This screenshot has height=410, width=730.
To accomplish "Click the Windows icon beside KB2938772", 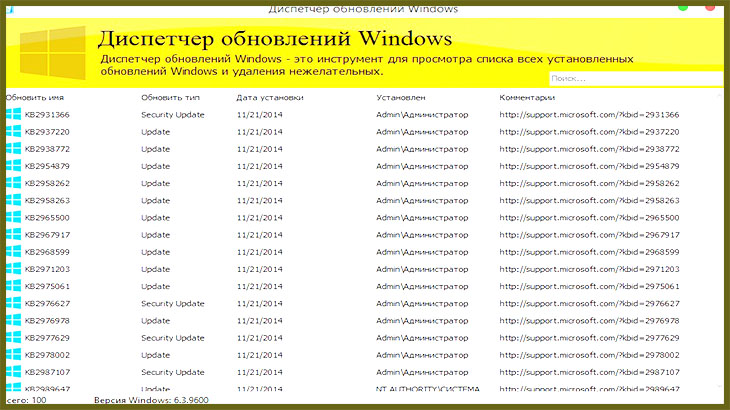I will coord(14,148).
